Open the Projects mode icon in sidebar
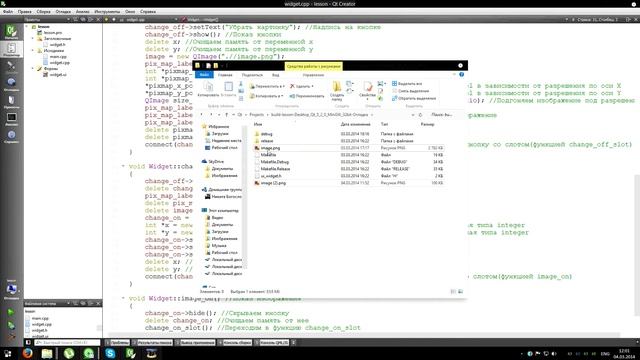Image resolution: width=640 pixels, height=360 pixels. (11, 102)
